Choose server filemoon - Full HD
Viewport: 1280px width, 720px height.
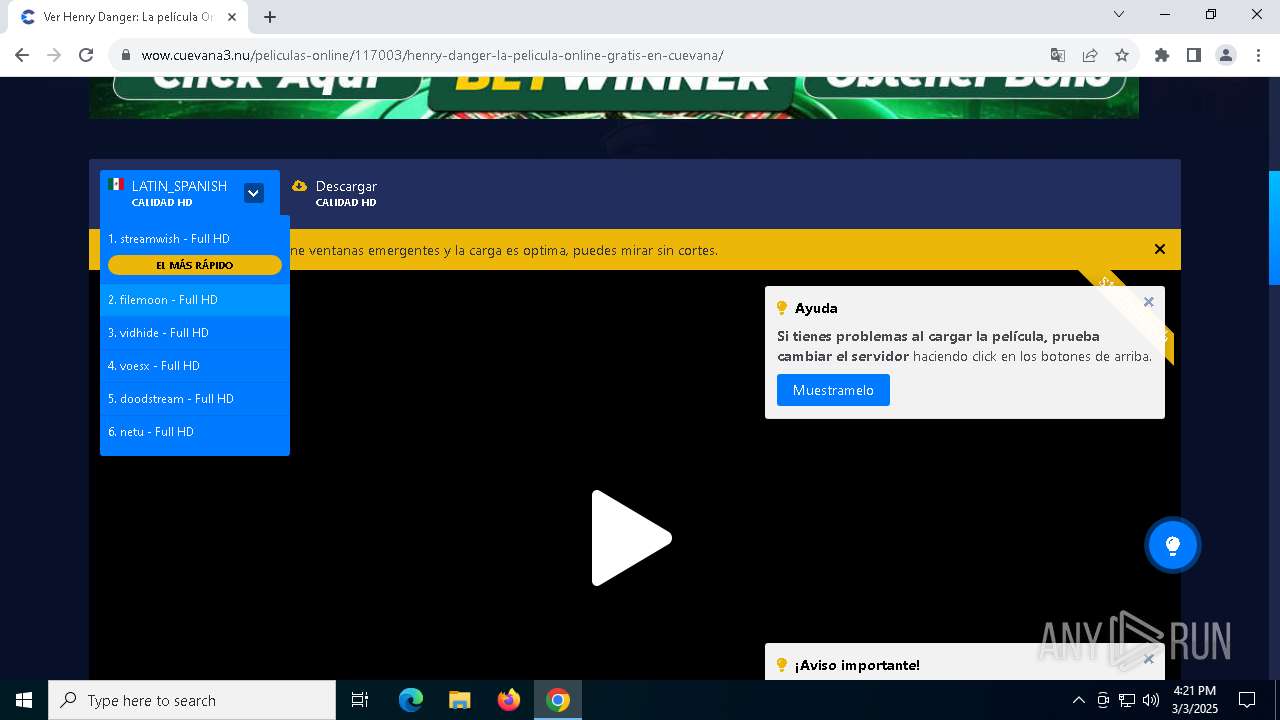point(195,300)
